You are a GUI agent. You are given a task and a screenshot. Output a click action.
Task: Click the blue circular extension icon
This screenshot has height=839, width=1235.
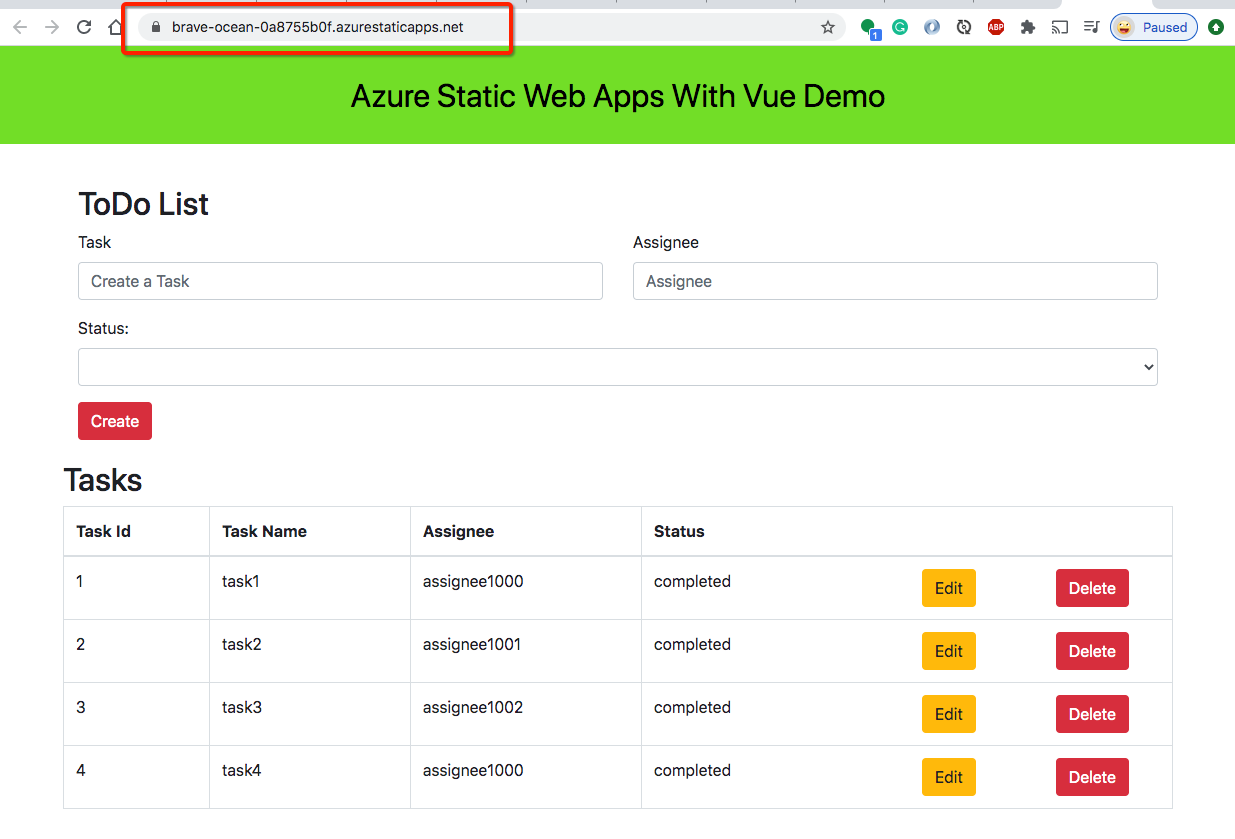pyautogui.click(x=932, y=27)
